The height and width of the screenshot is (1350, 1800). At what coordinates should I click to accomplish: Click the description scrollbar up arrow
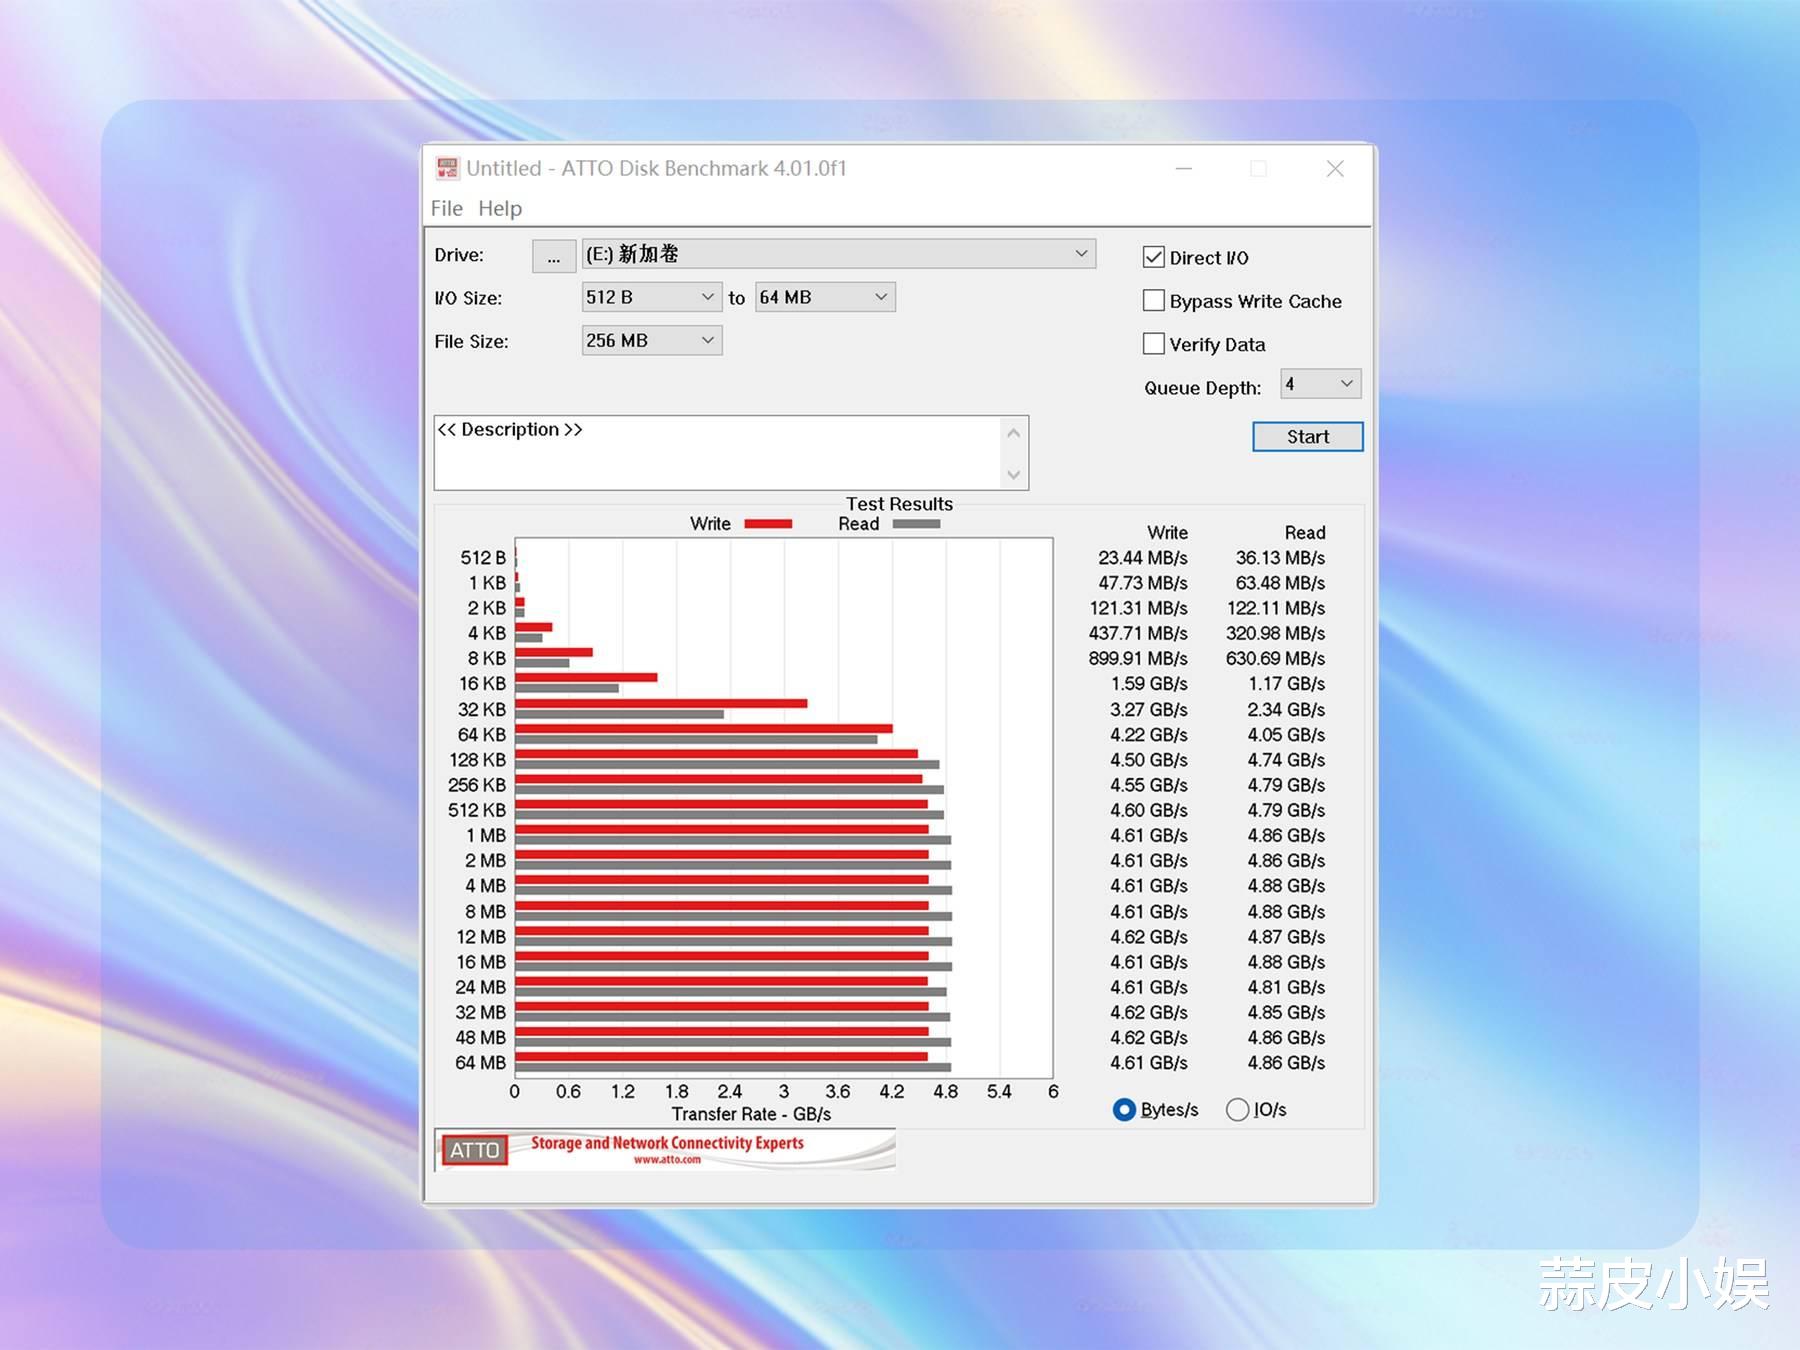tap(1013, 433)
